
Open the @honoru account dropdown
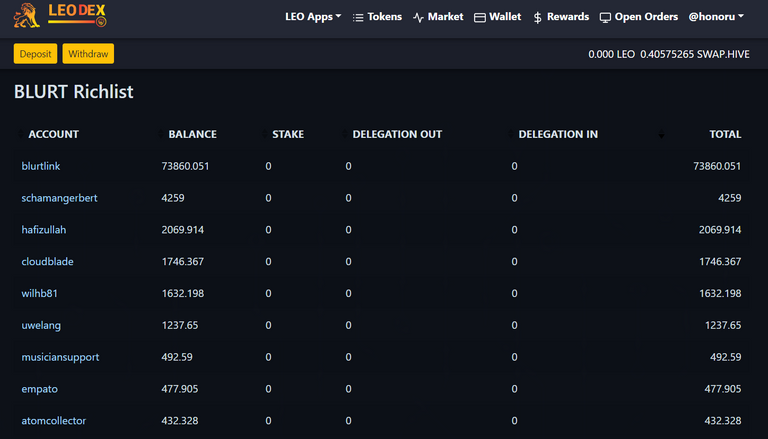tap(717, 17)
